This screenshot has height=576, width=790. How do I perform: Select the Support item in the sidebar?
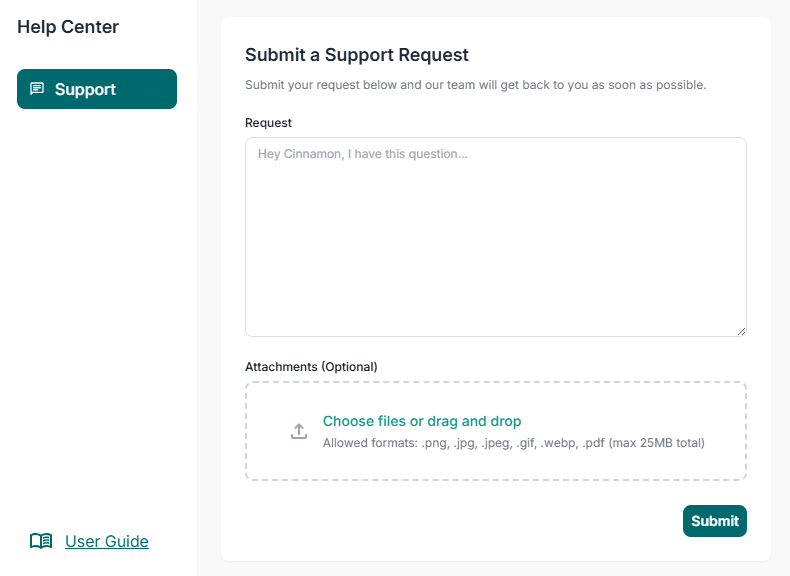pos(97,89)
